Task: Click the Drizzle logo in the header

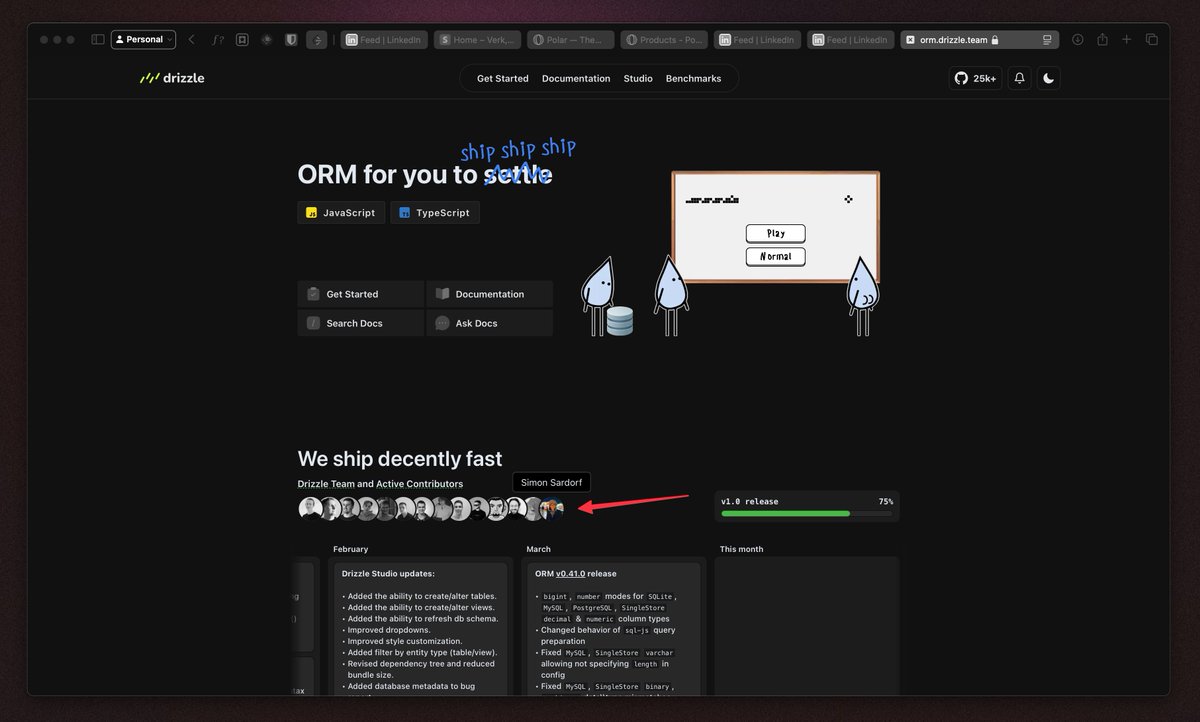Action: (x=171, y=77)
